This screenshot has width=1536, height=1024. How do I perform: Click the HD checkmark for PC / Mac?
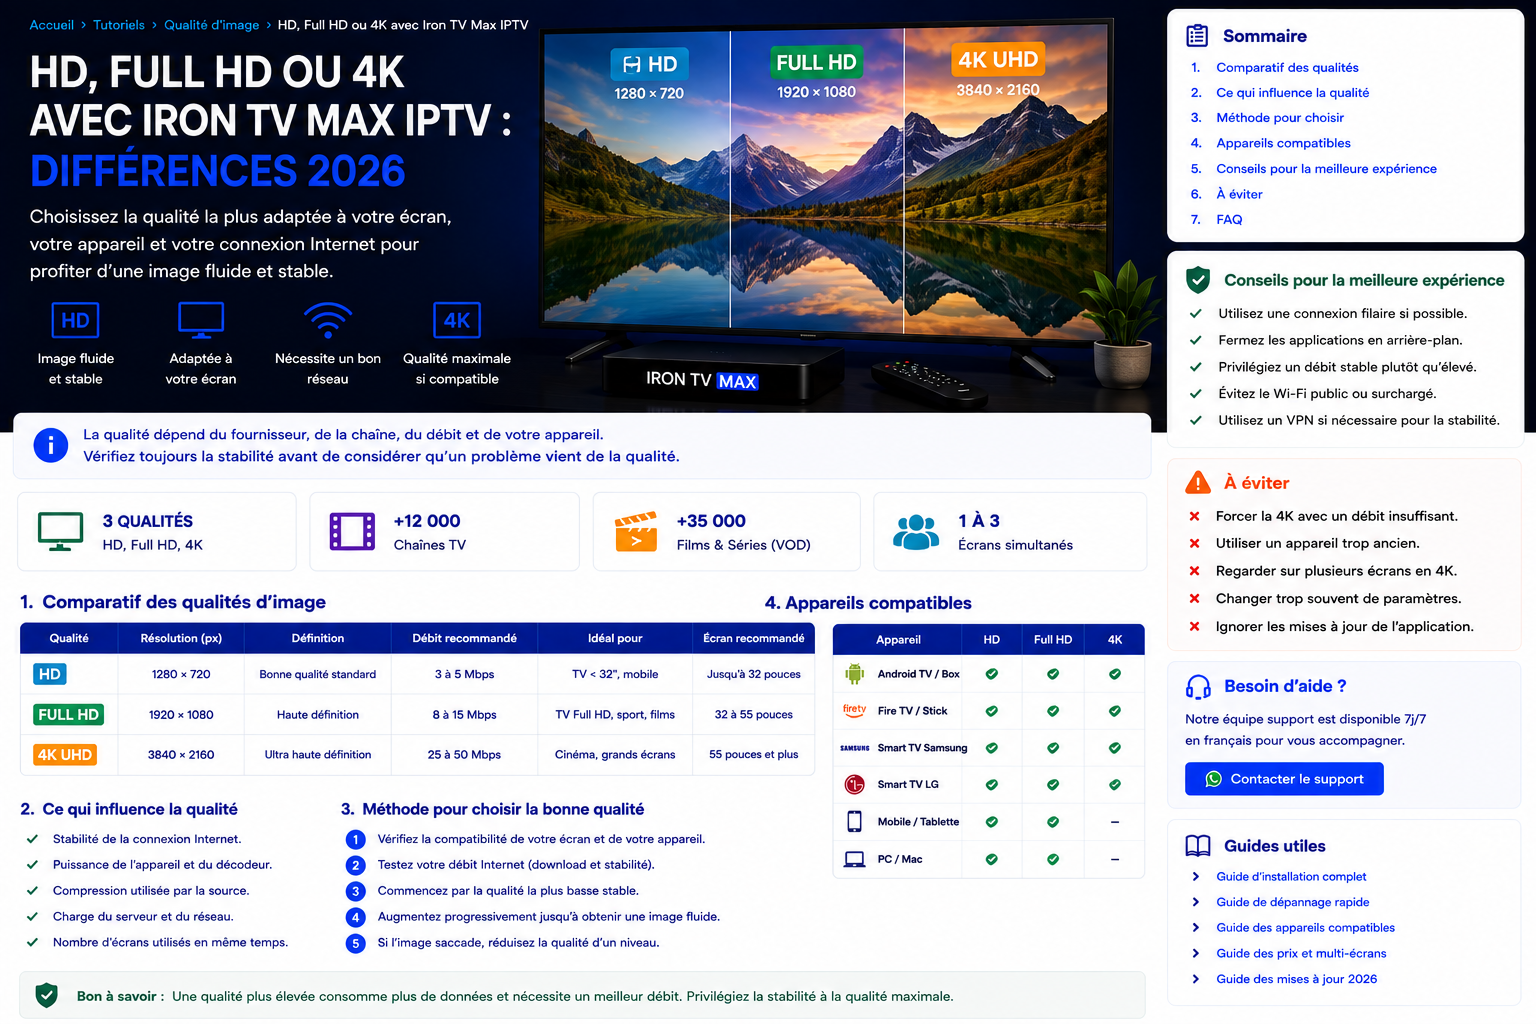pyautogui.click(x=991, y=859)
